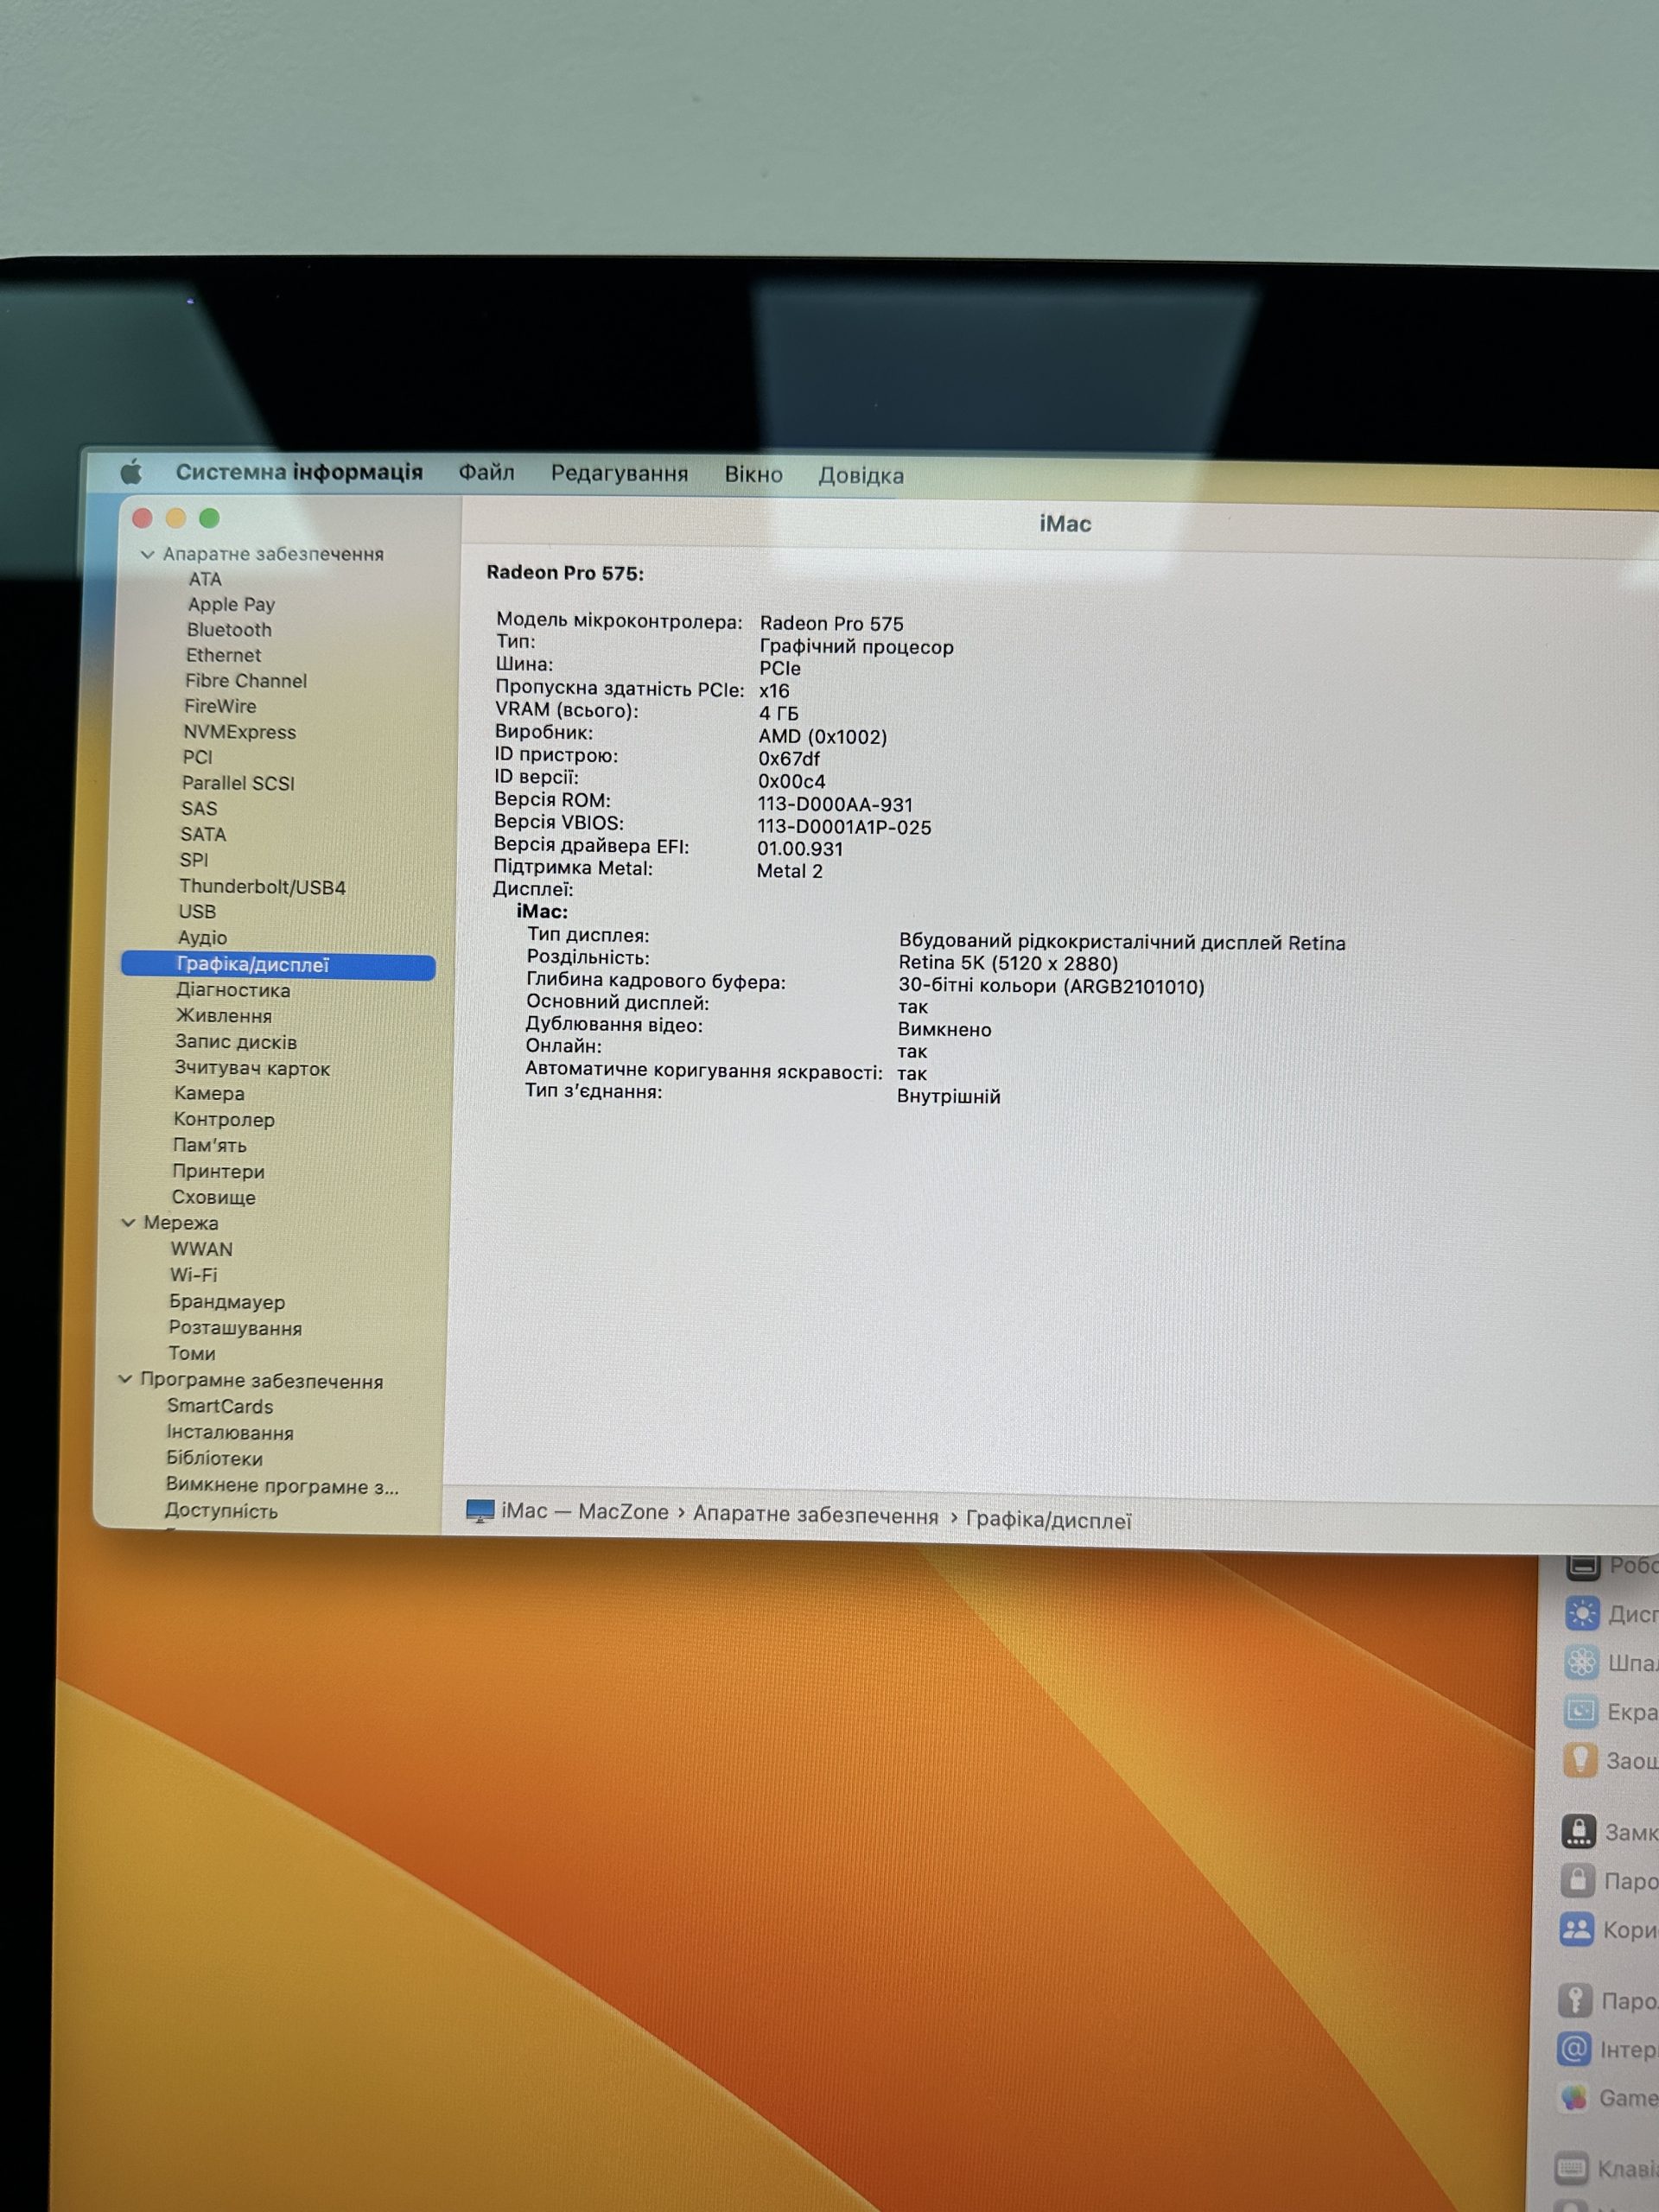Open the Internet Accounts @ icon
Image resolution: width=1659 pixels, height=2212 pixels.
[x=1574, y=2049]
